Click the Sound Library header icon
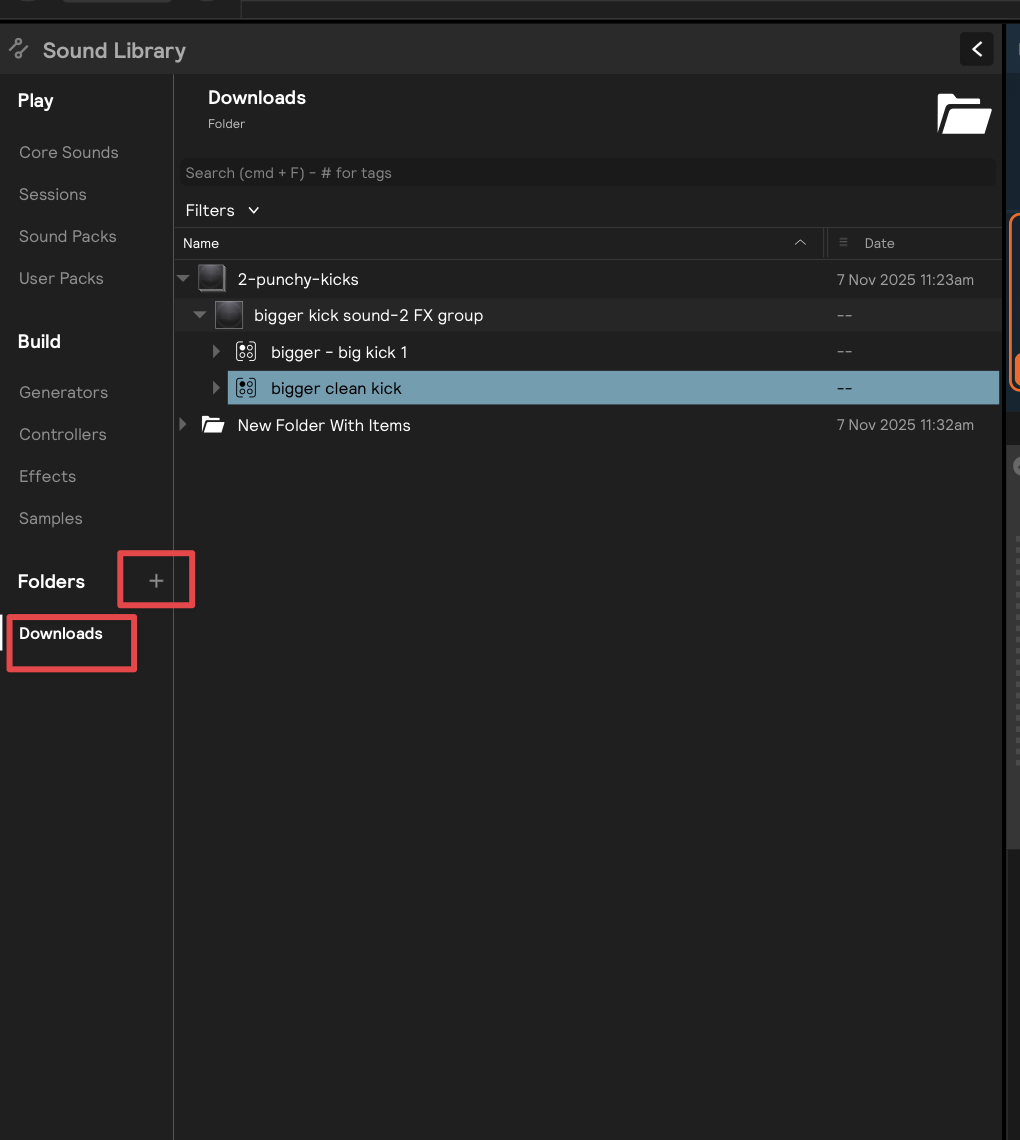This screenshot has width=1020, height=1140. pos(18,49)
